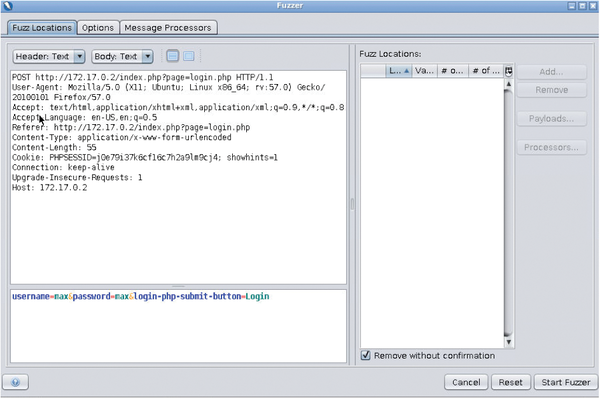Open the Header: Text dropdown
The image size is (600, 398).
coord(49,56)
